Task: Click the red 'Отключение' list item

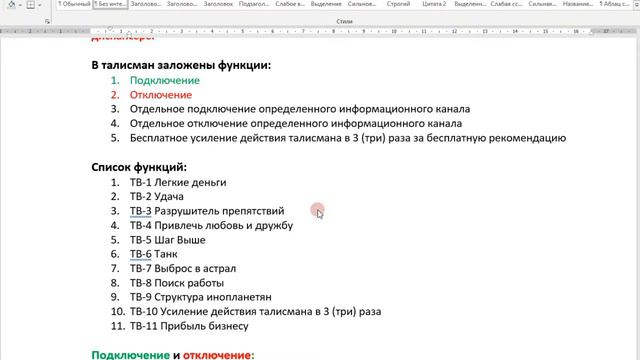Action: (x=161, y=95)
